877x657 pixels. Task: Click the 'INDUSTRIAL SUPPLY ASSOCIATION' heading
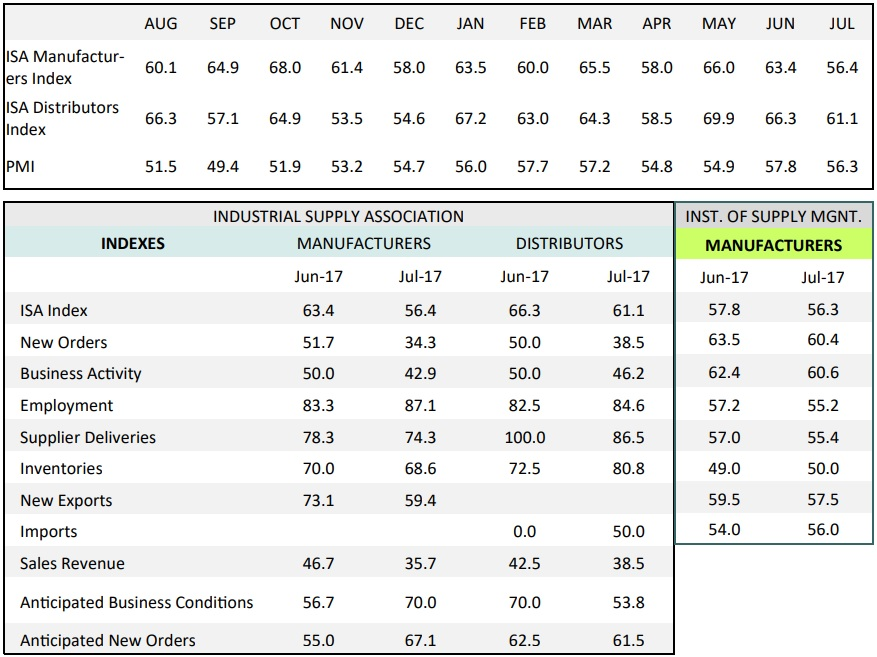(338, 216)
